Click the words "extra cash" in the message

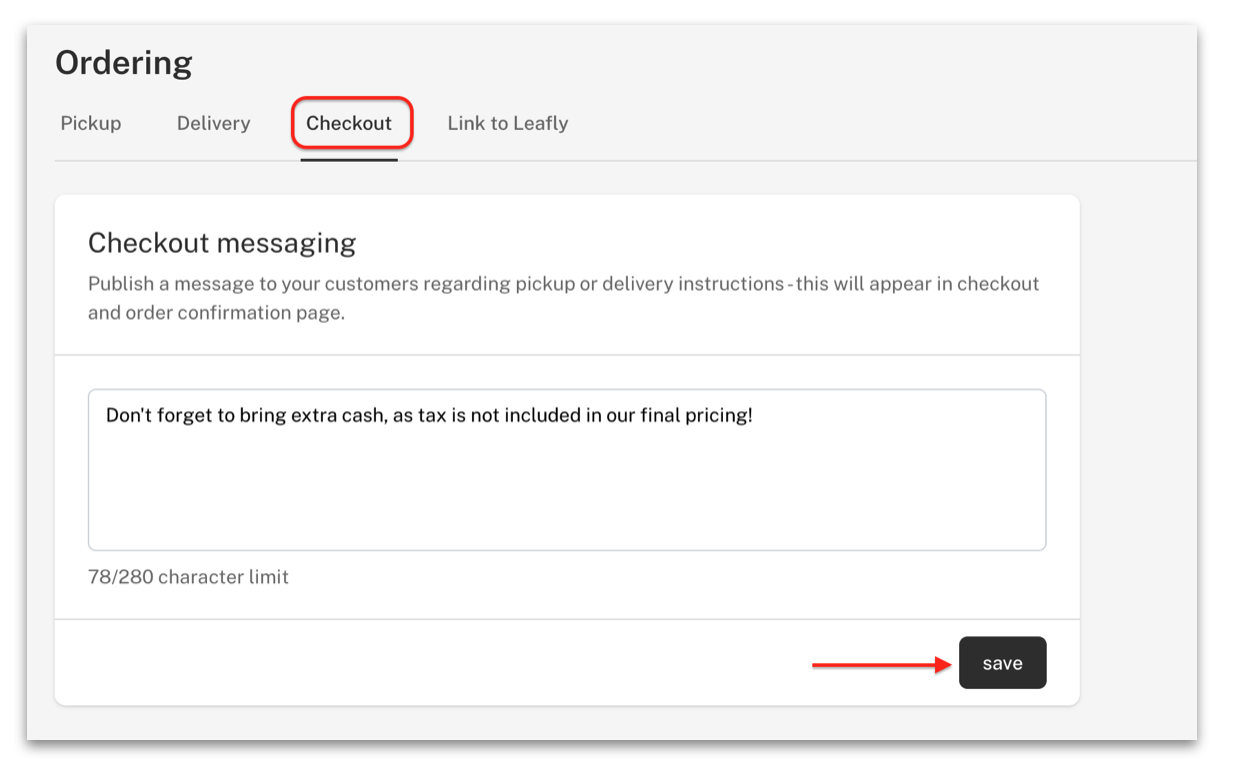tap(338, 415)
